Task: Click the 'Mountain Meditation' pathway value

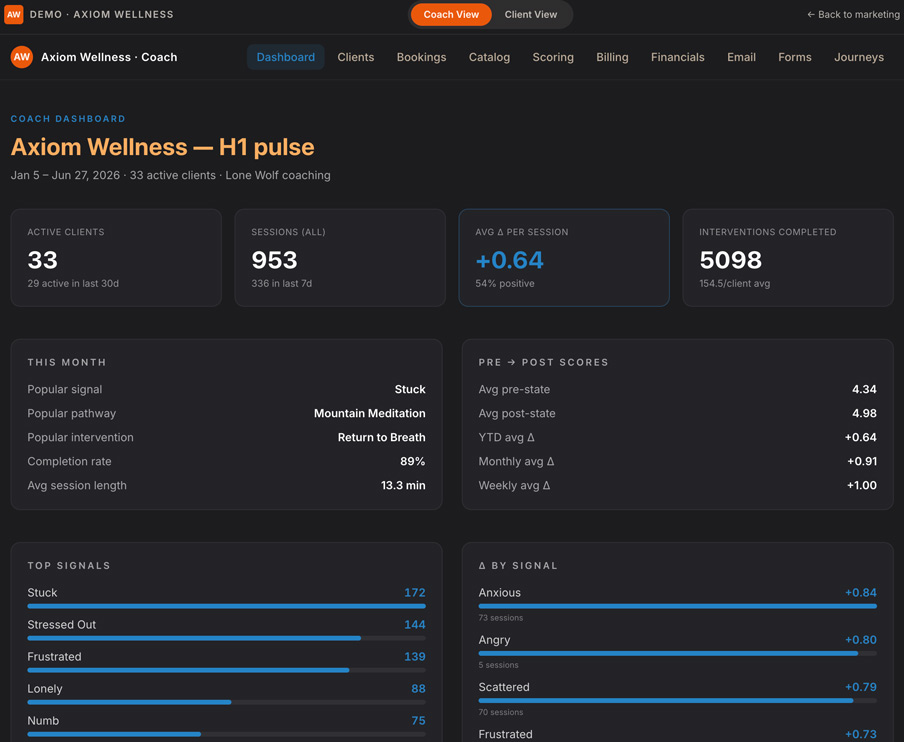Action: [370, 413]
